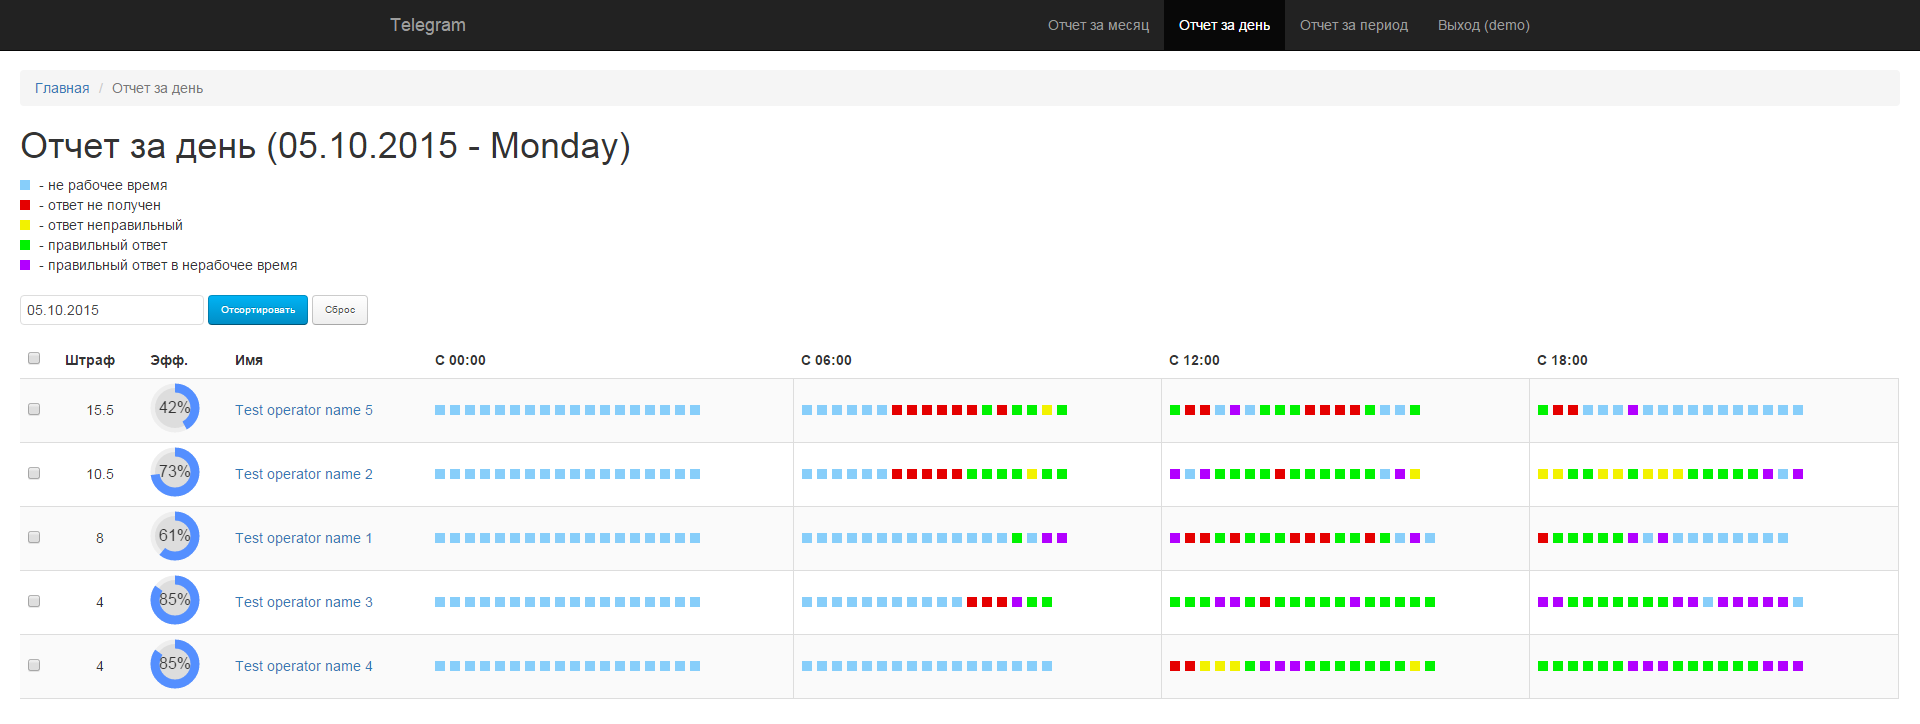Click the Сброс reset button
Screen dimensions: 1920x724
[x=340, y=310]
